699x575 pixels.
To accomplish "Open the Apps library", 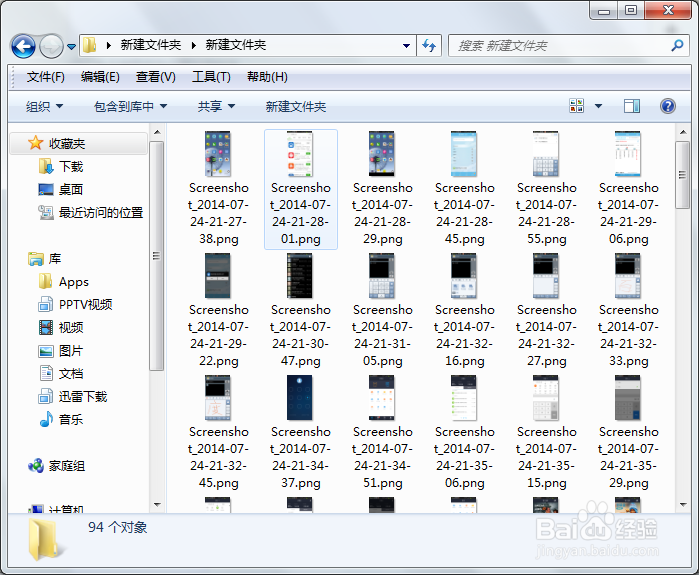I will click(64, 282).
